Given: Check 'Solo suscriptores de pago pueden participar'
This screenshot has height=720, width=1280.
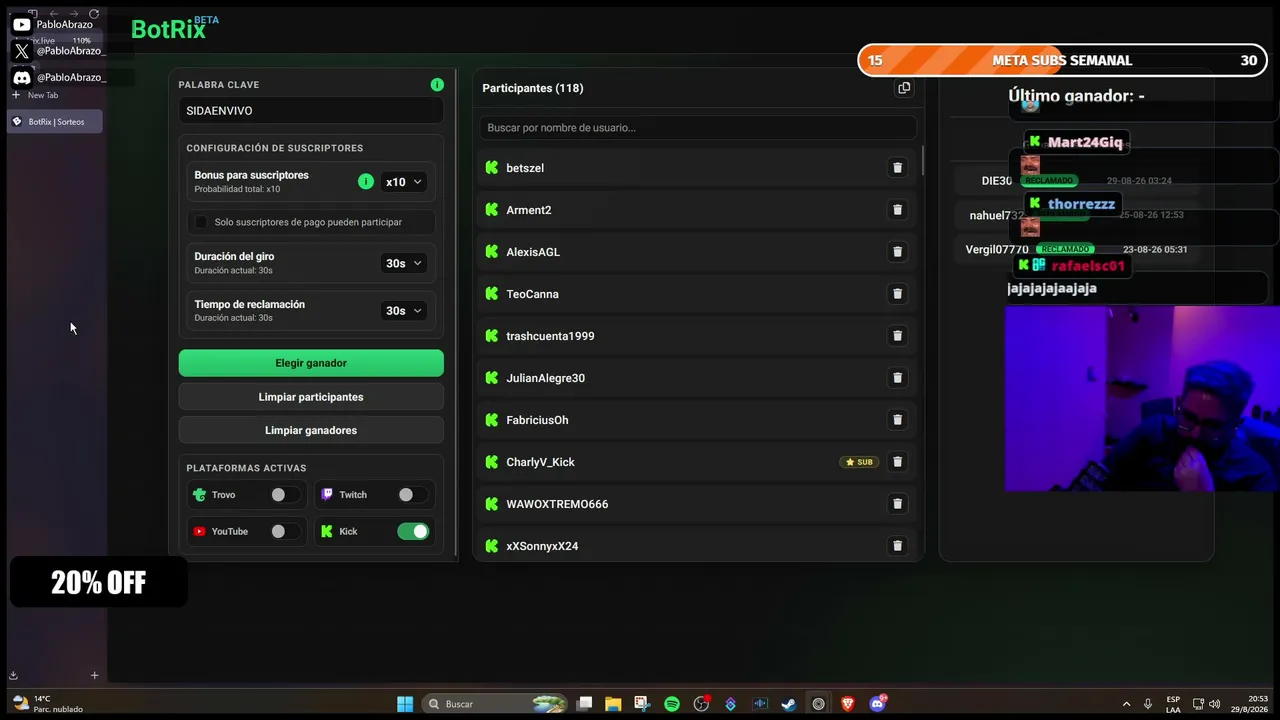Looking at the screenshot, I should (x=201, y=222).
